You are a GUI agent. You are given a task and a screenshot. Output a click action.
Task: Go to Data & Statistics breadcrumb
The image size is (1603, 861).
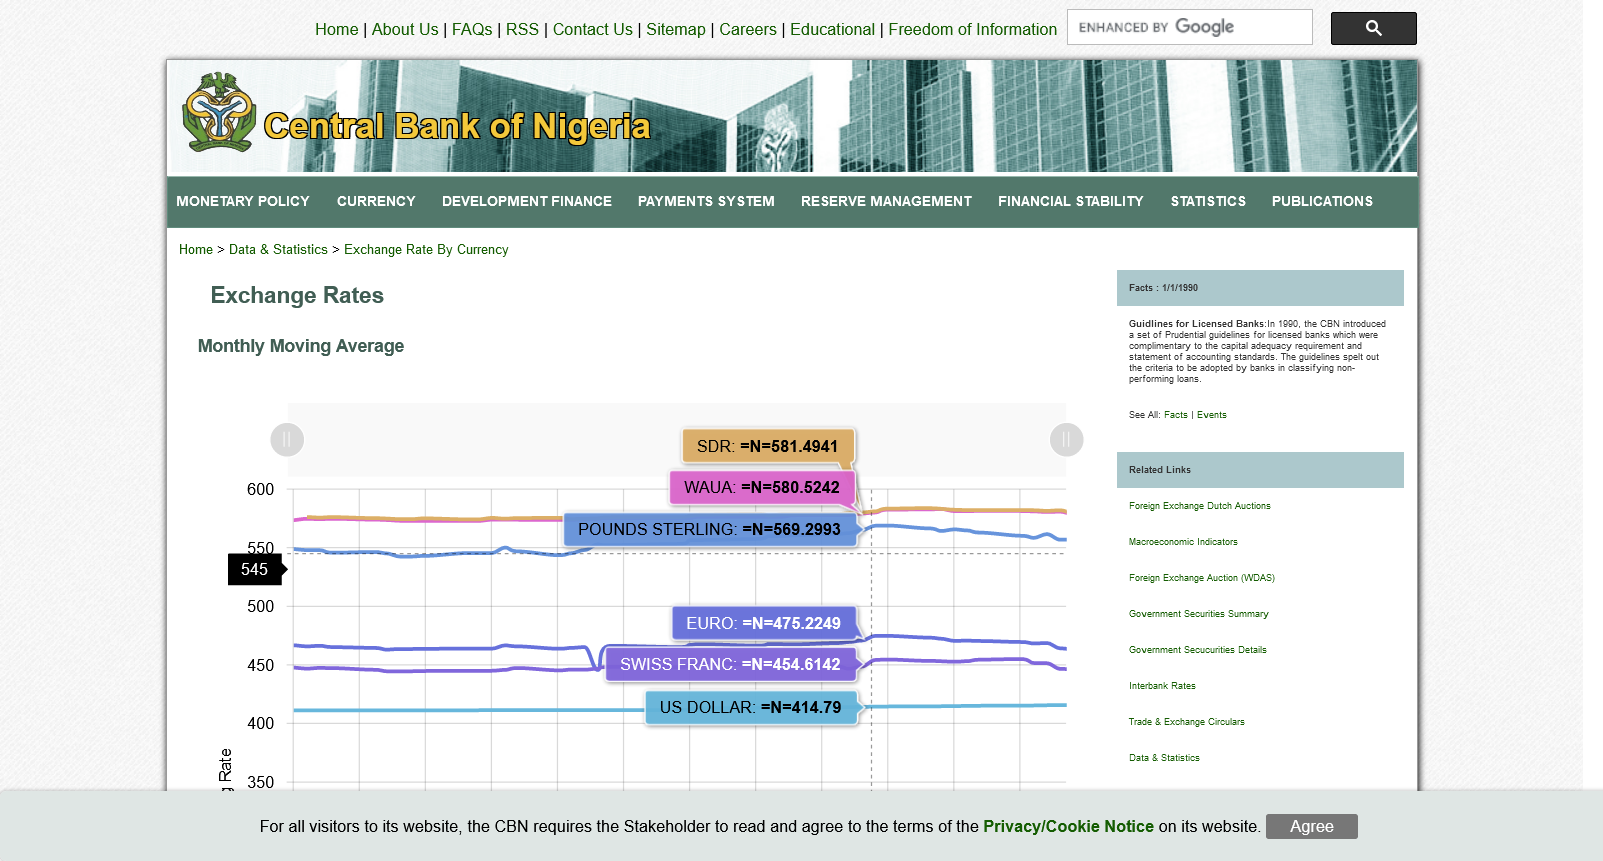point(278,250)
